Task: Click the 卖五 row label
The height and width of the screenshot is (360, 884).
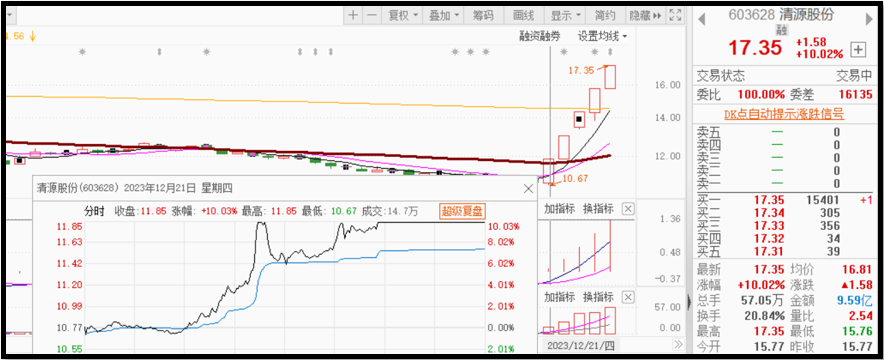Action: point(709,132)
